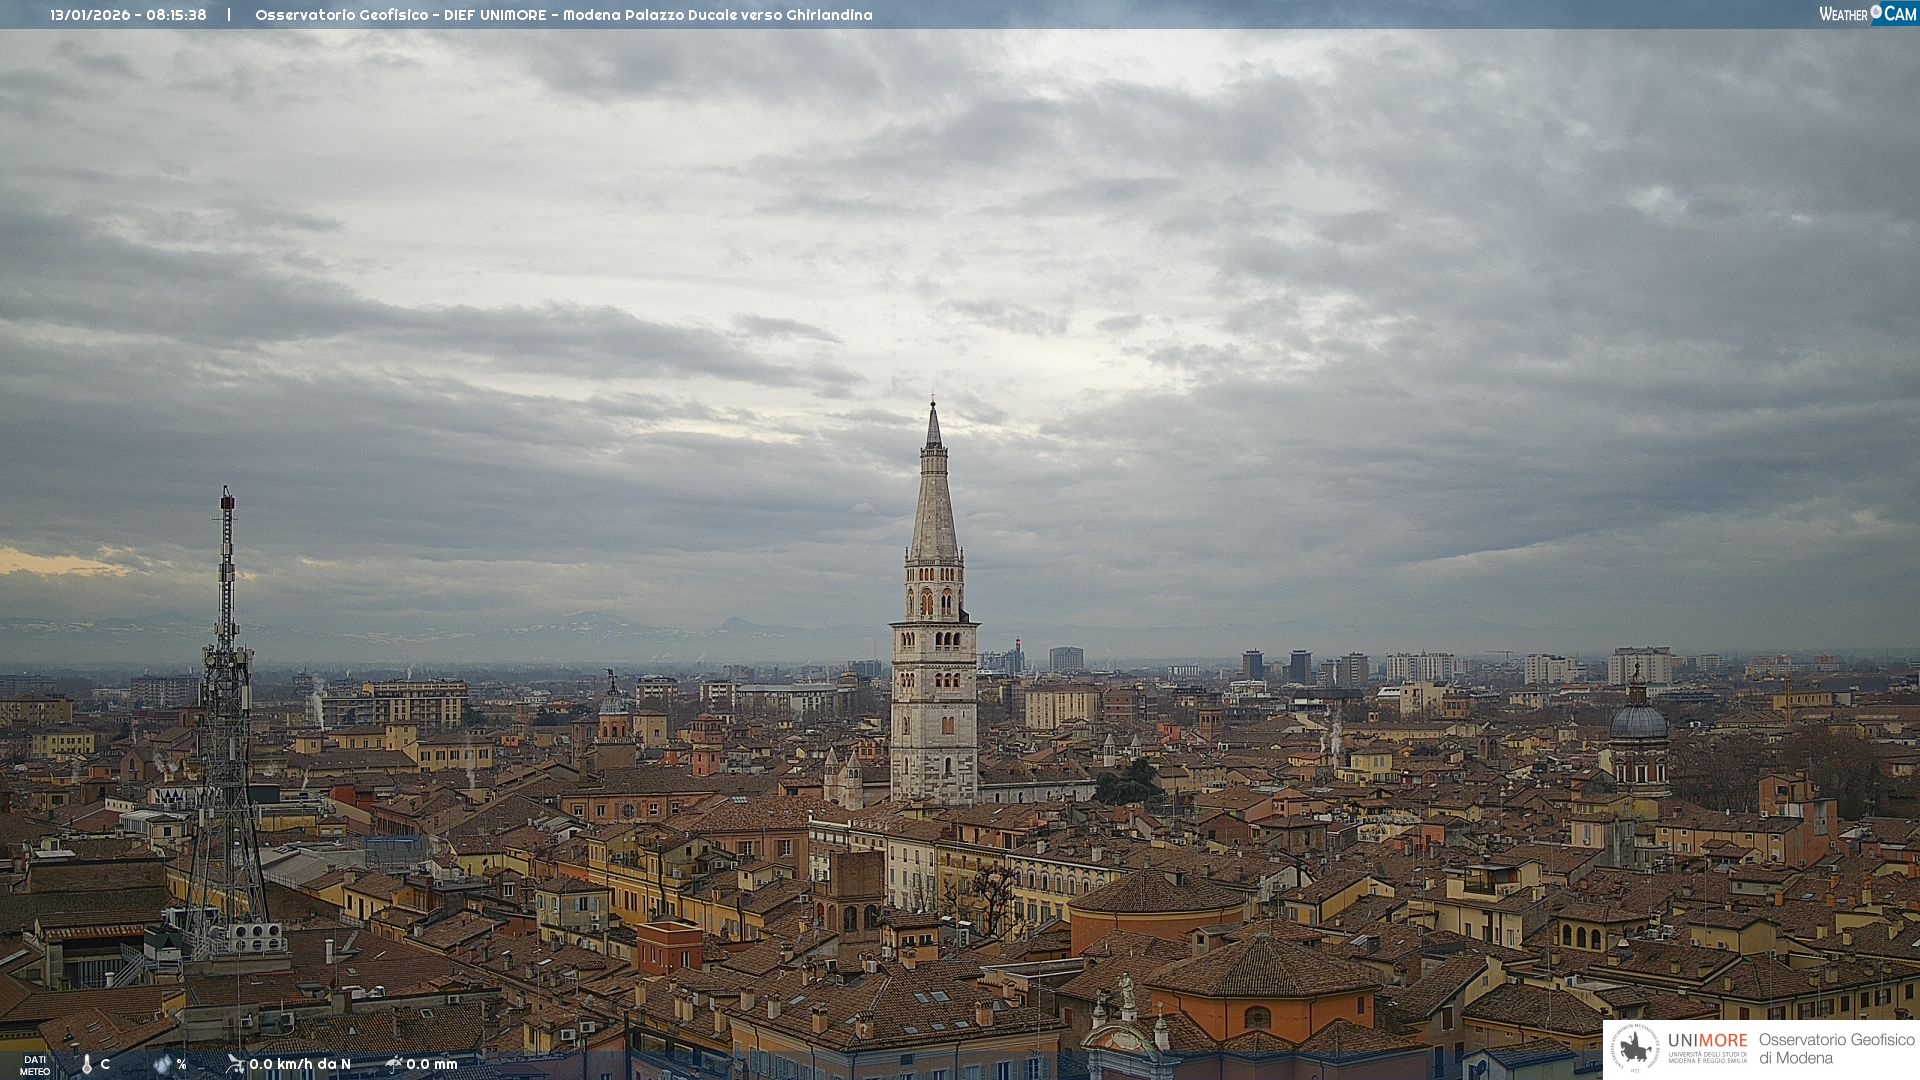1920x1080 pixels.
Task: Click the humidity percent symbol
Action: pos(181,1064)
